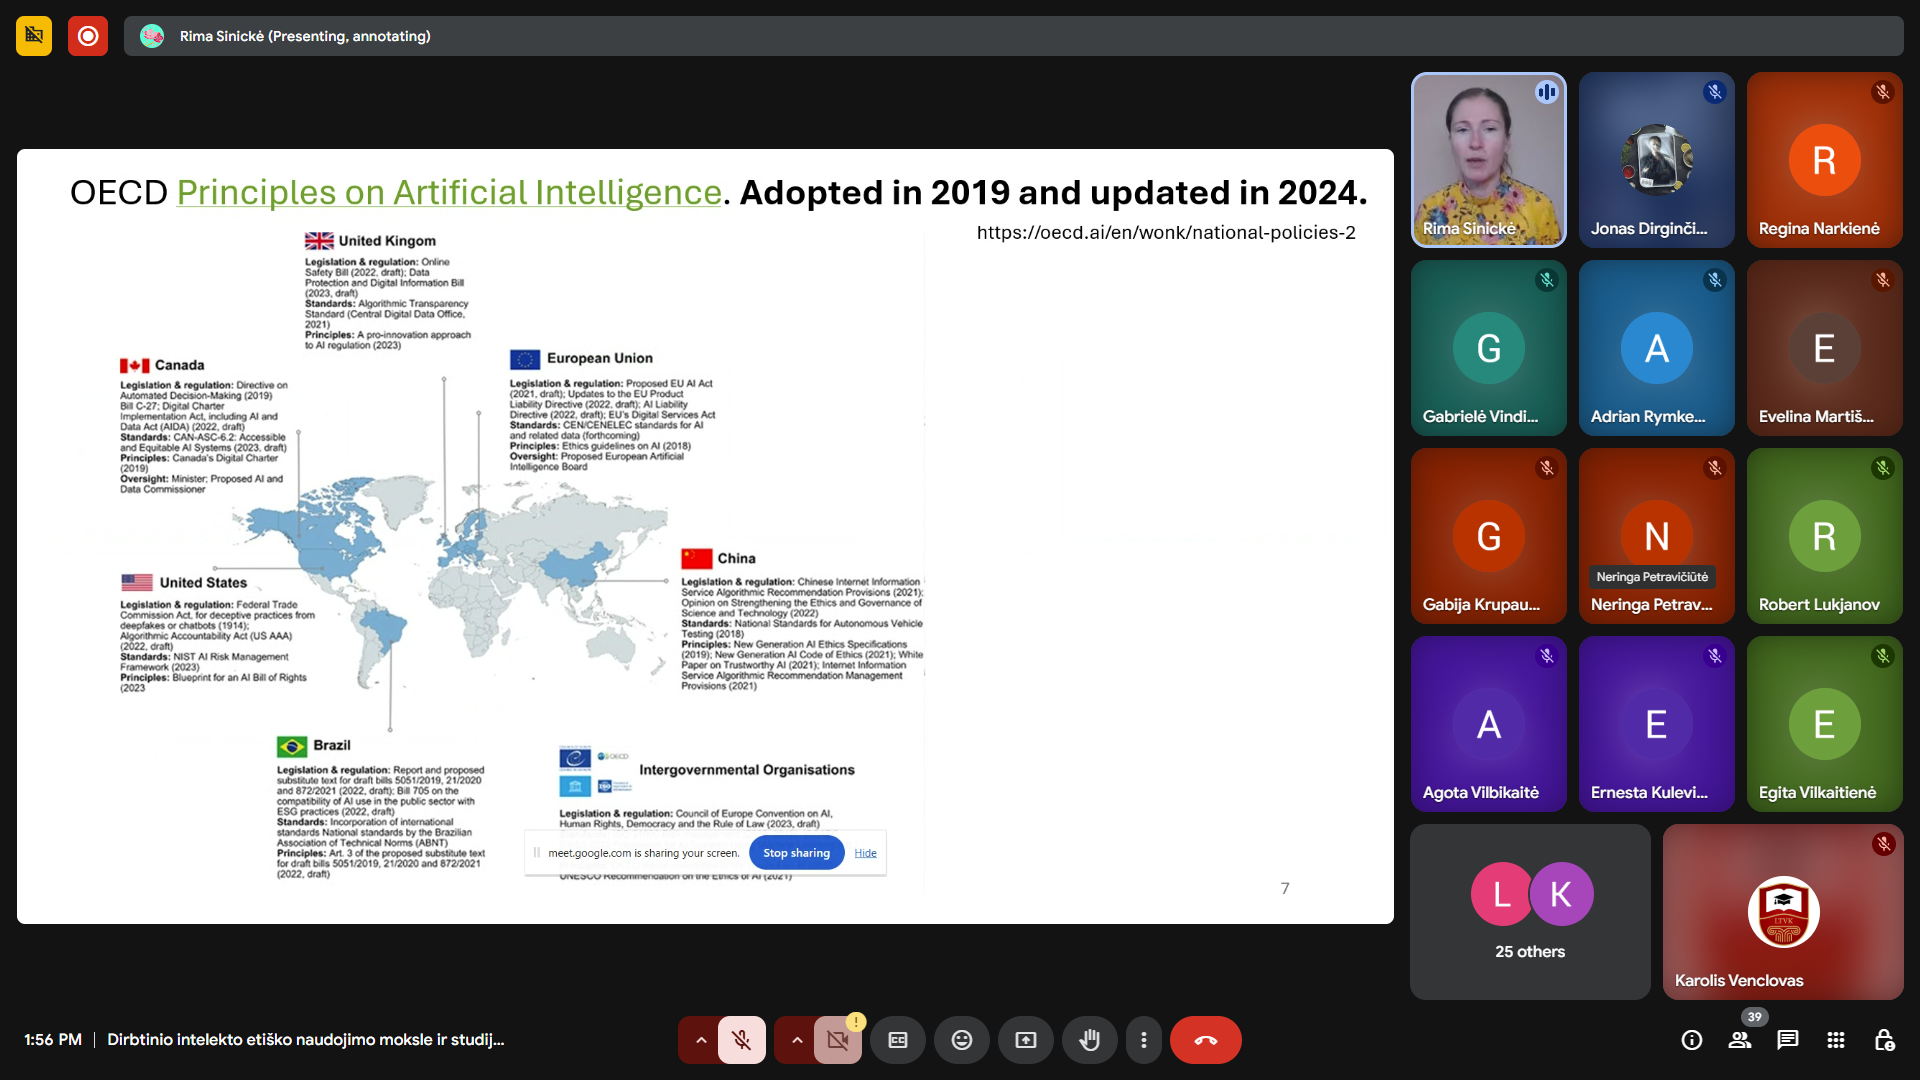1920x1080 pixels.
Task: Open chat with everyone panel
Action: point(1788,1040)
